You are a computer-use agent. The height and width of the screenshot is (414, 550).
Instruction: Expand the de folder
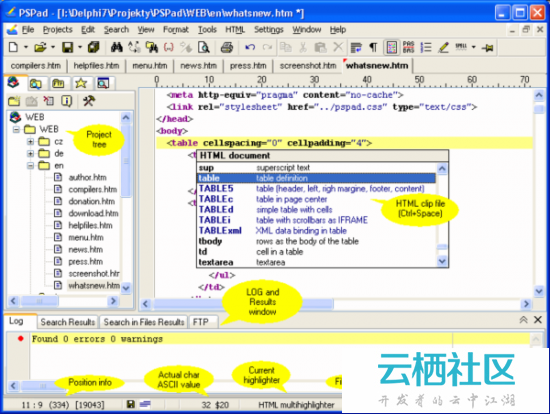pyautogui.click(x=31, y=154)
